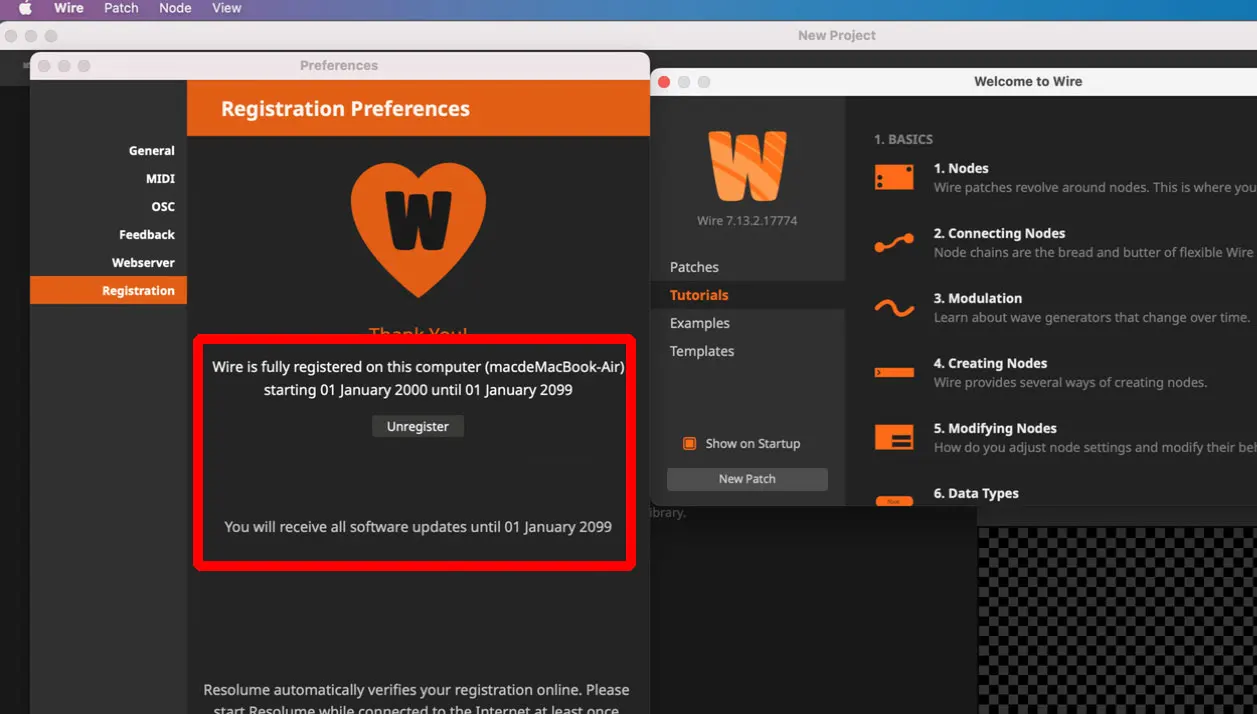Click the 'Wire 7.13.2.17774' version text
1257x714 pixels.
[747, 220]
